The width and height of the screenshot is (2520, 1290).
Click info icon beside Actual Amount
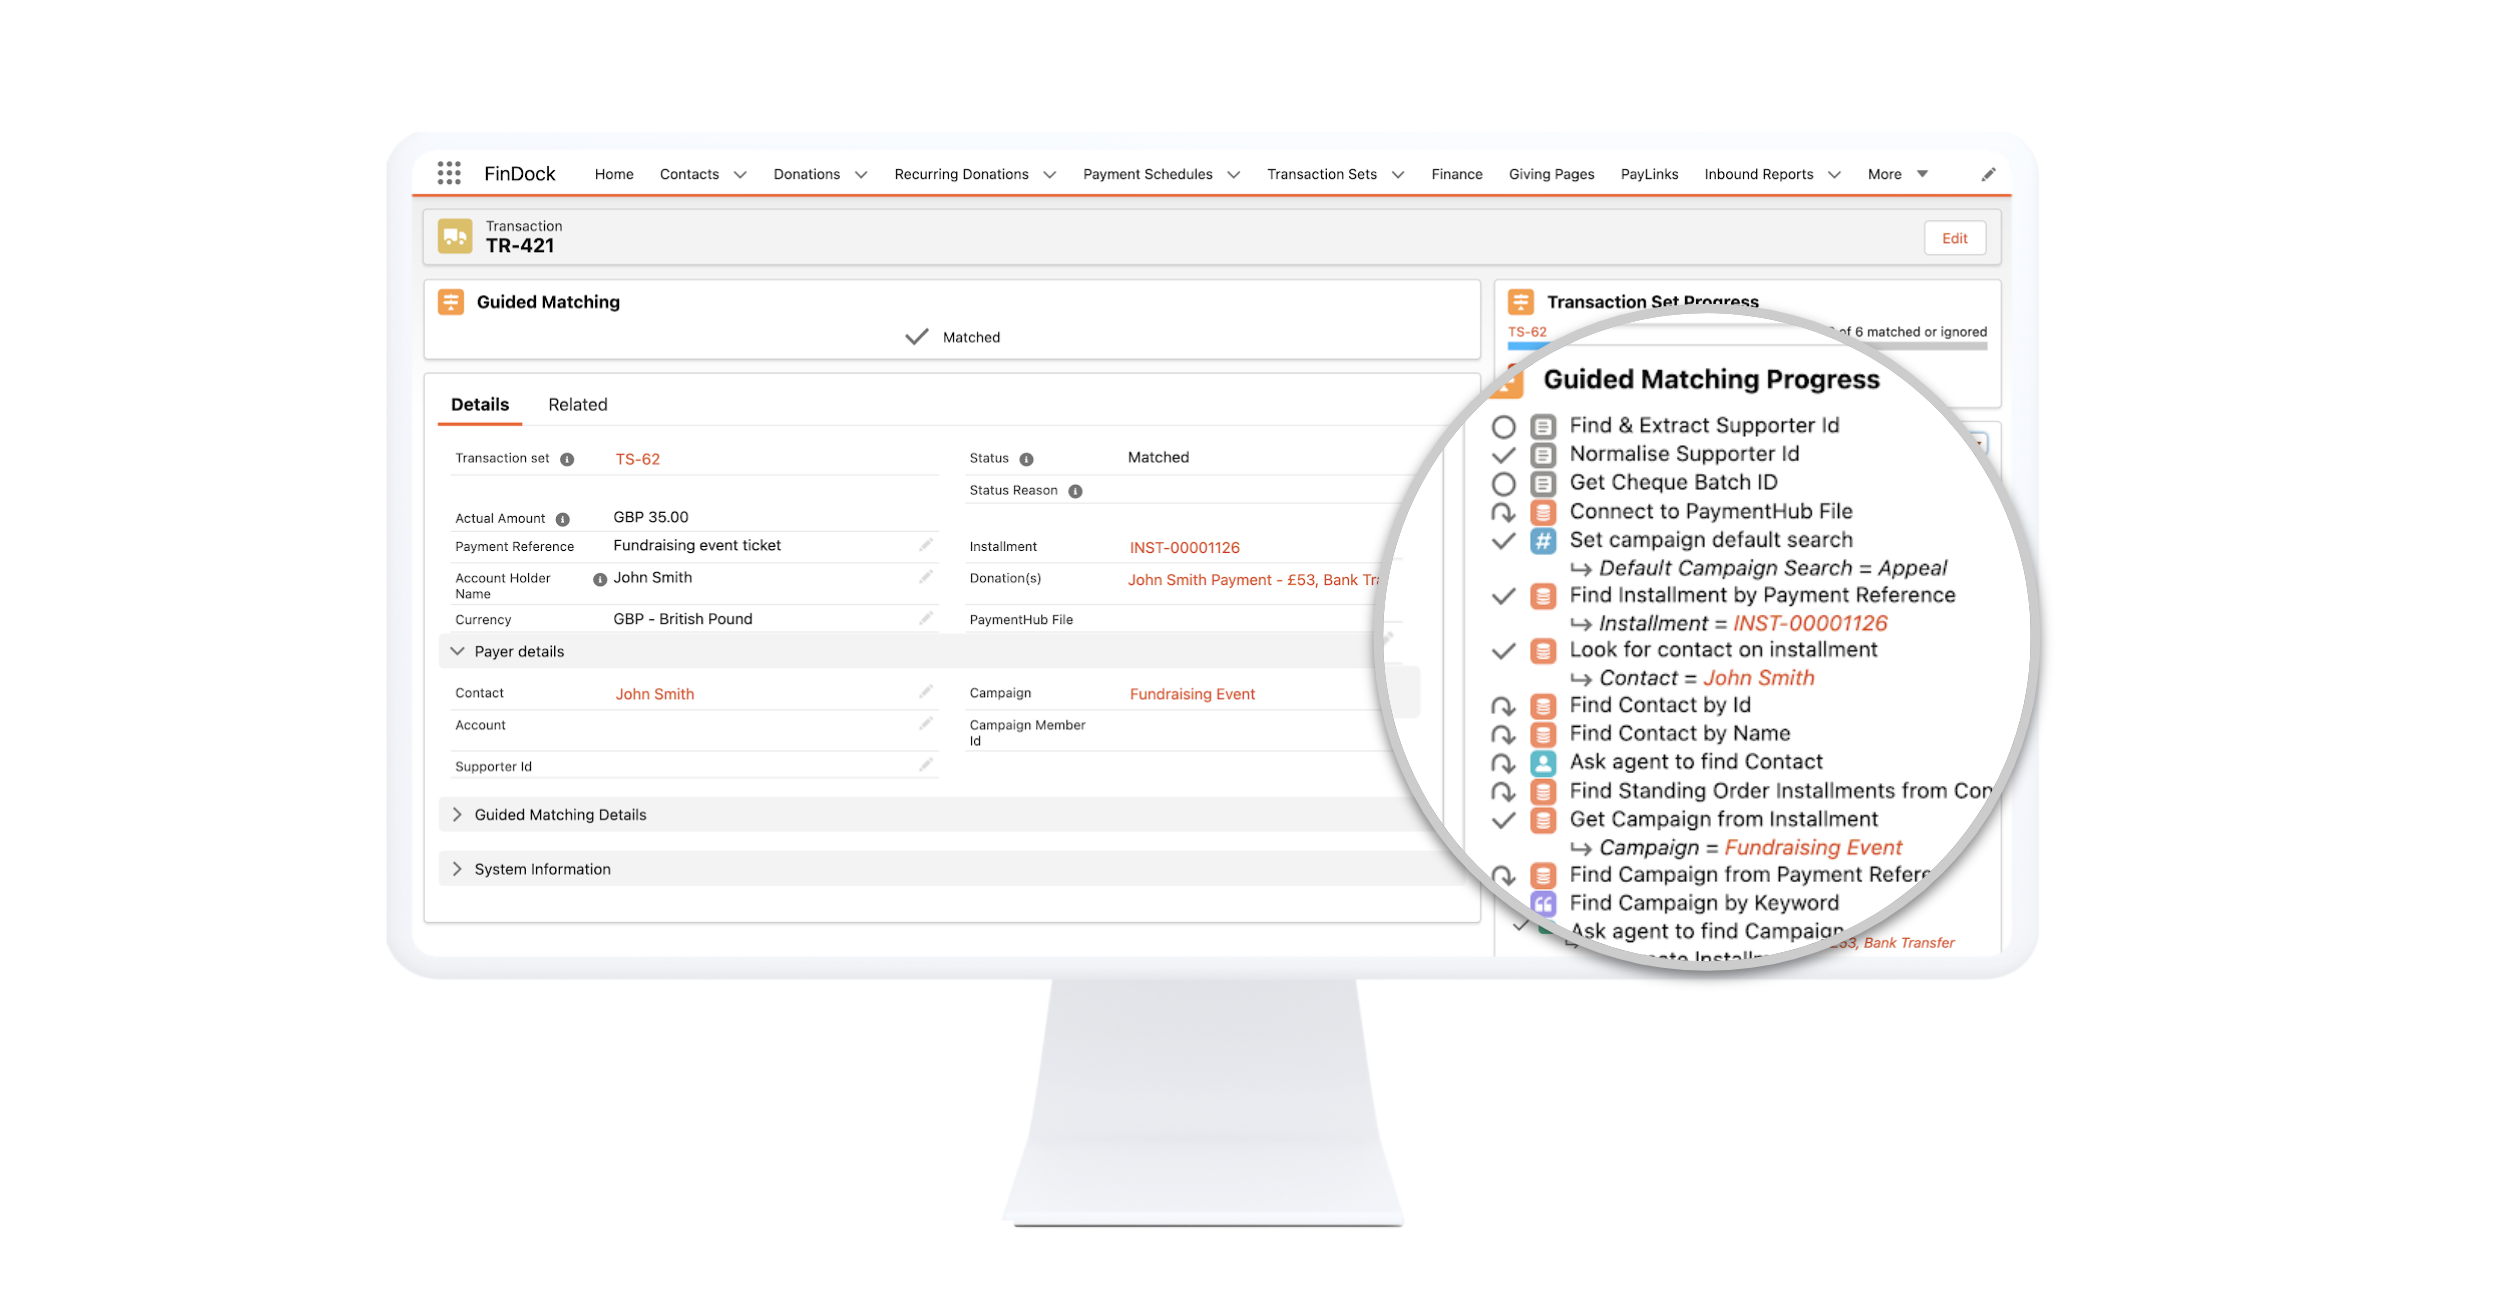coord(563,519)
